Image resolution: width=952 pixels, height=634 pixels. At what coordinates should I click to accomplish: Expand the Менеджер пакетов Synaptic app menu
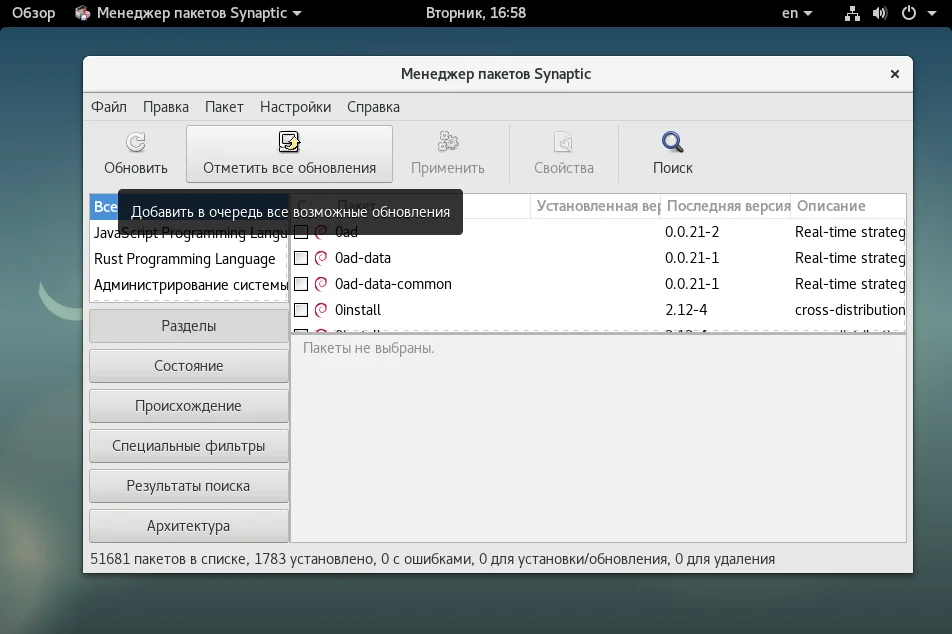pos(188,13)
